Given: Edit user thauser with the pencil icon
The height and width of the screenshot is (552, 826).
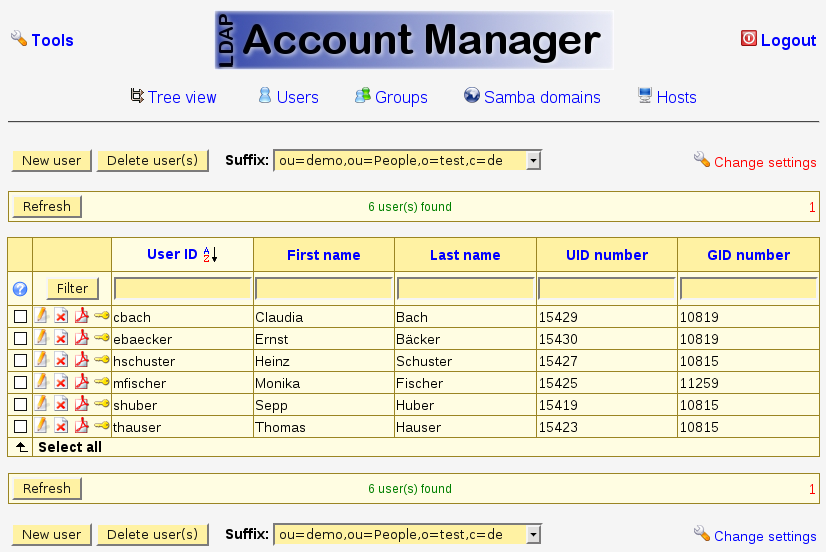Looking at the screenshot, I should click(x=42, y=426).
